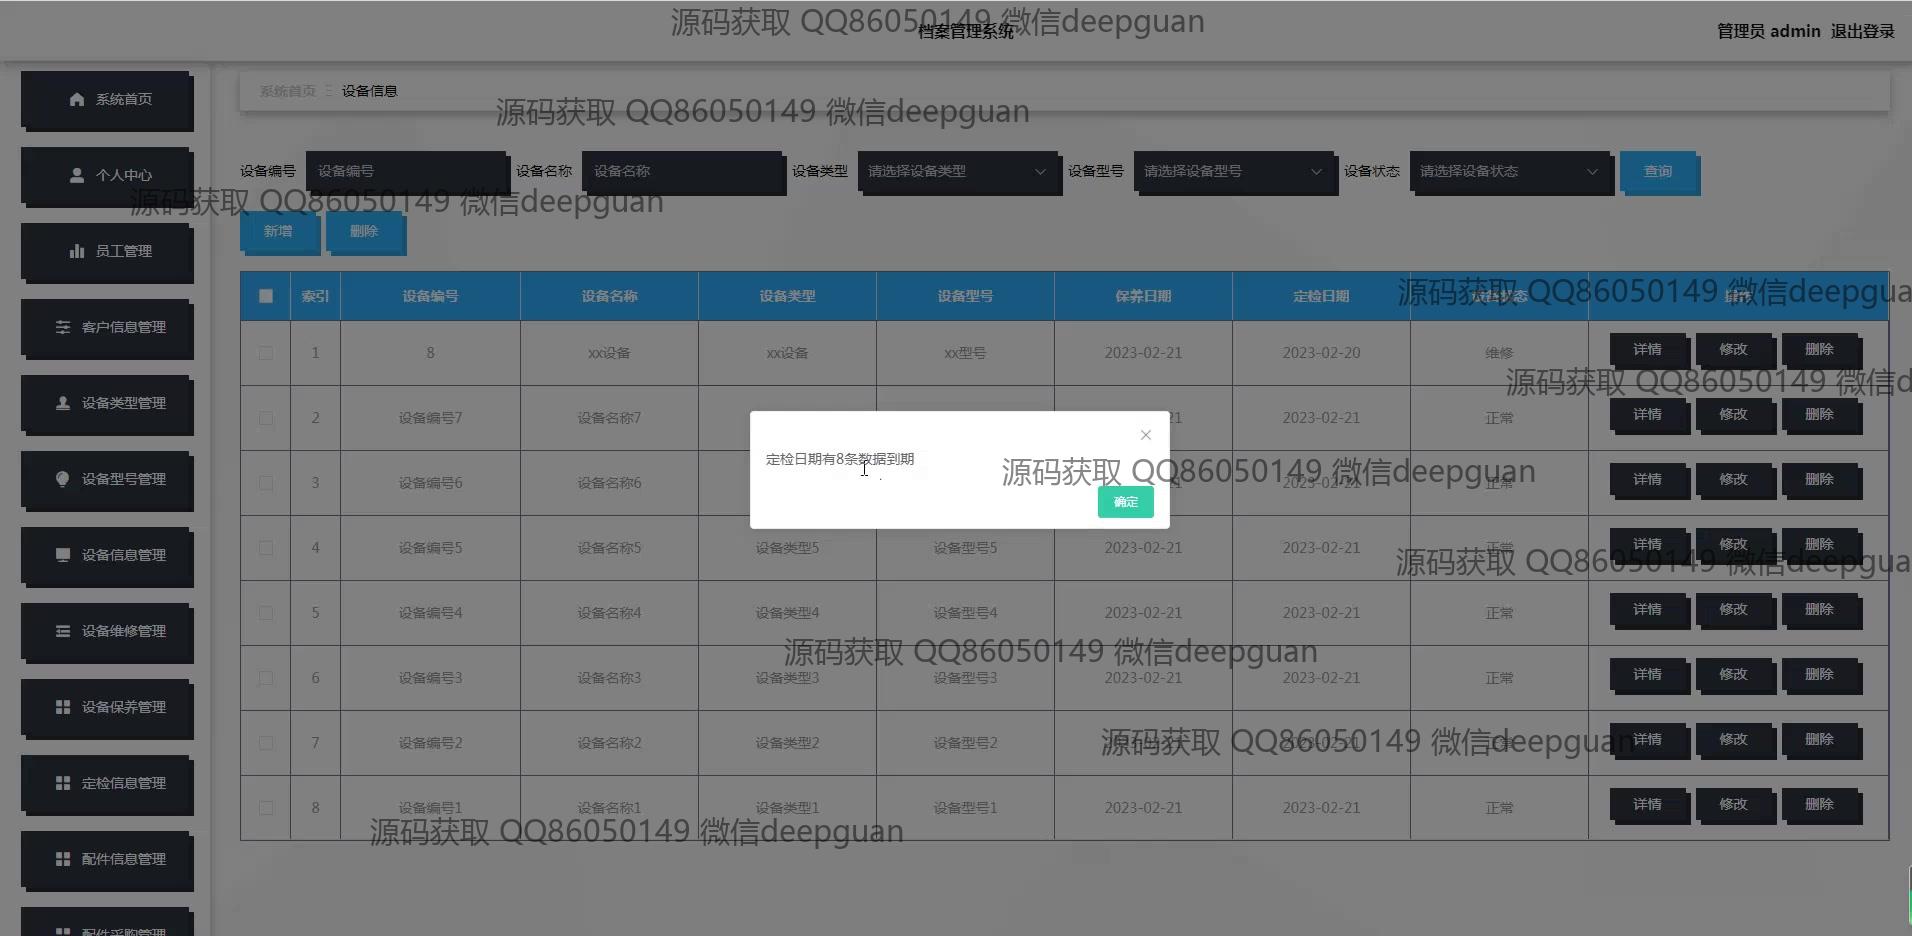
Task: Click 退出登录 to log out
Action: point(1862,31)
